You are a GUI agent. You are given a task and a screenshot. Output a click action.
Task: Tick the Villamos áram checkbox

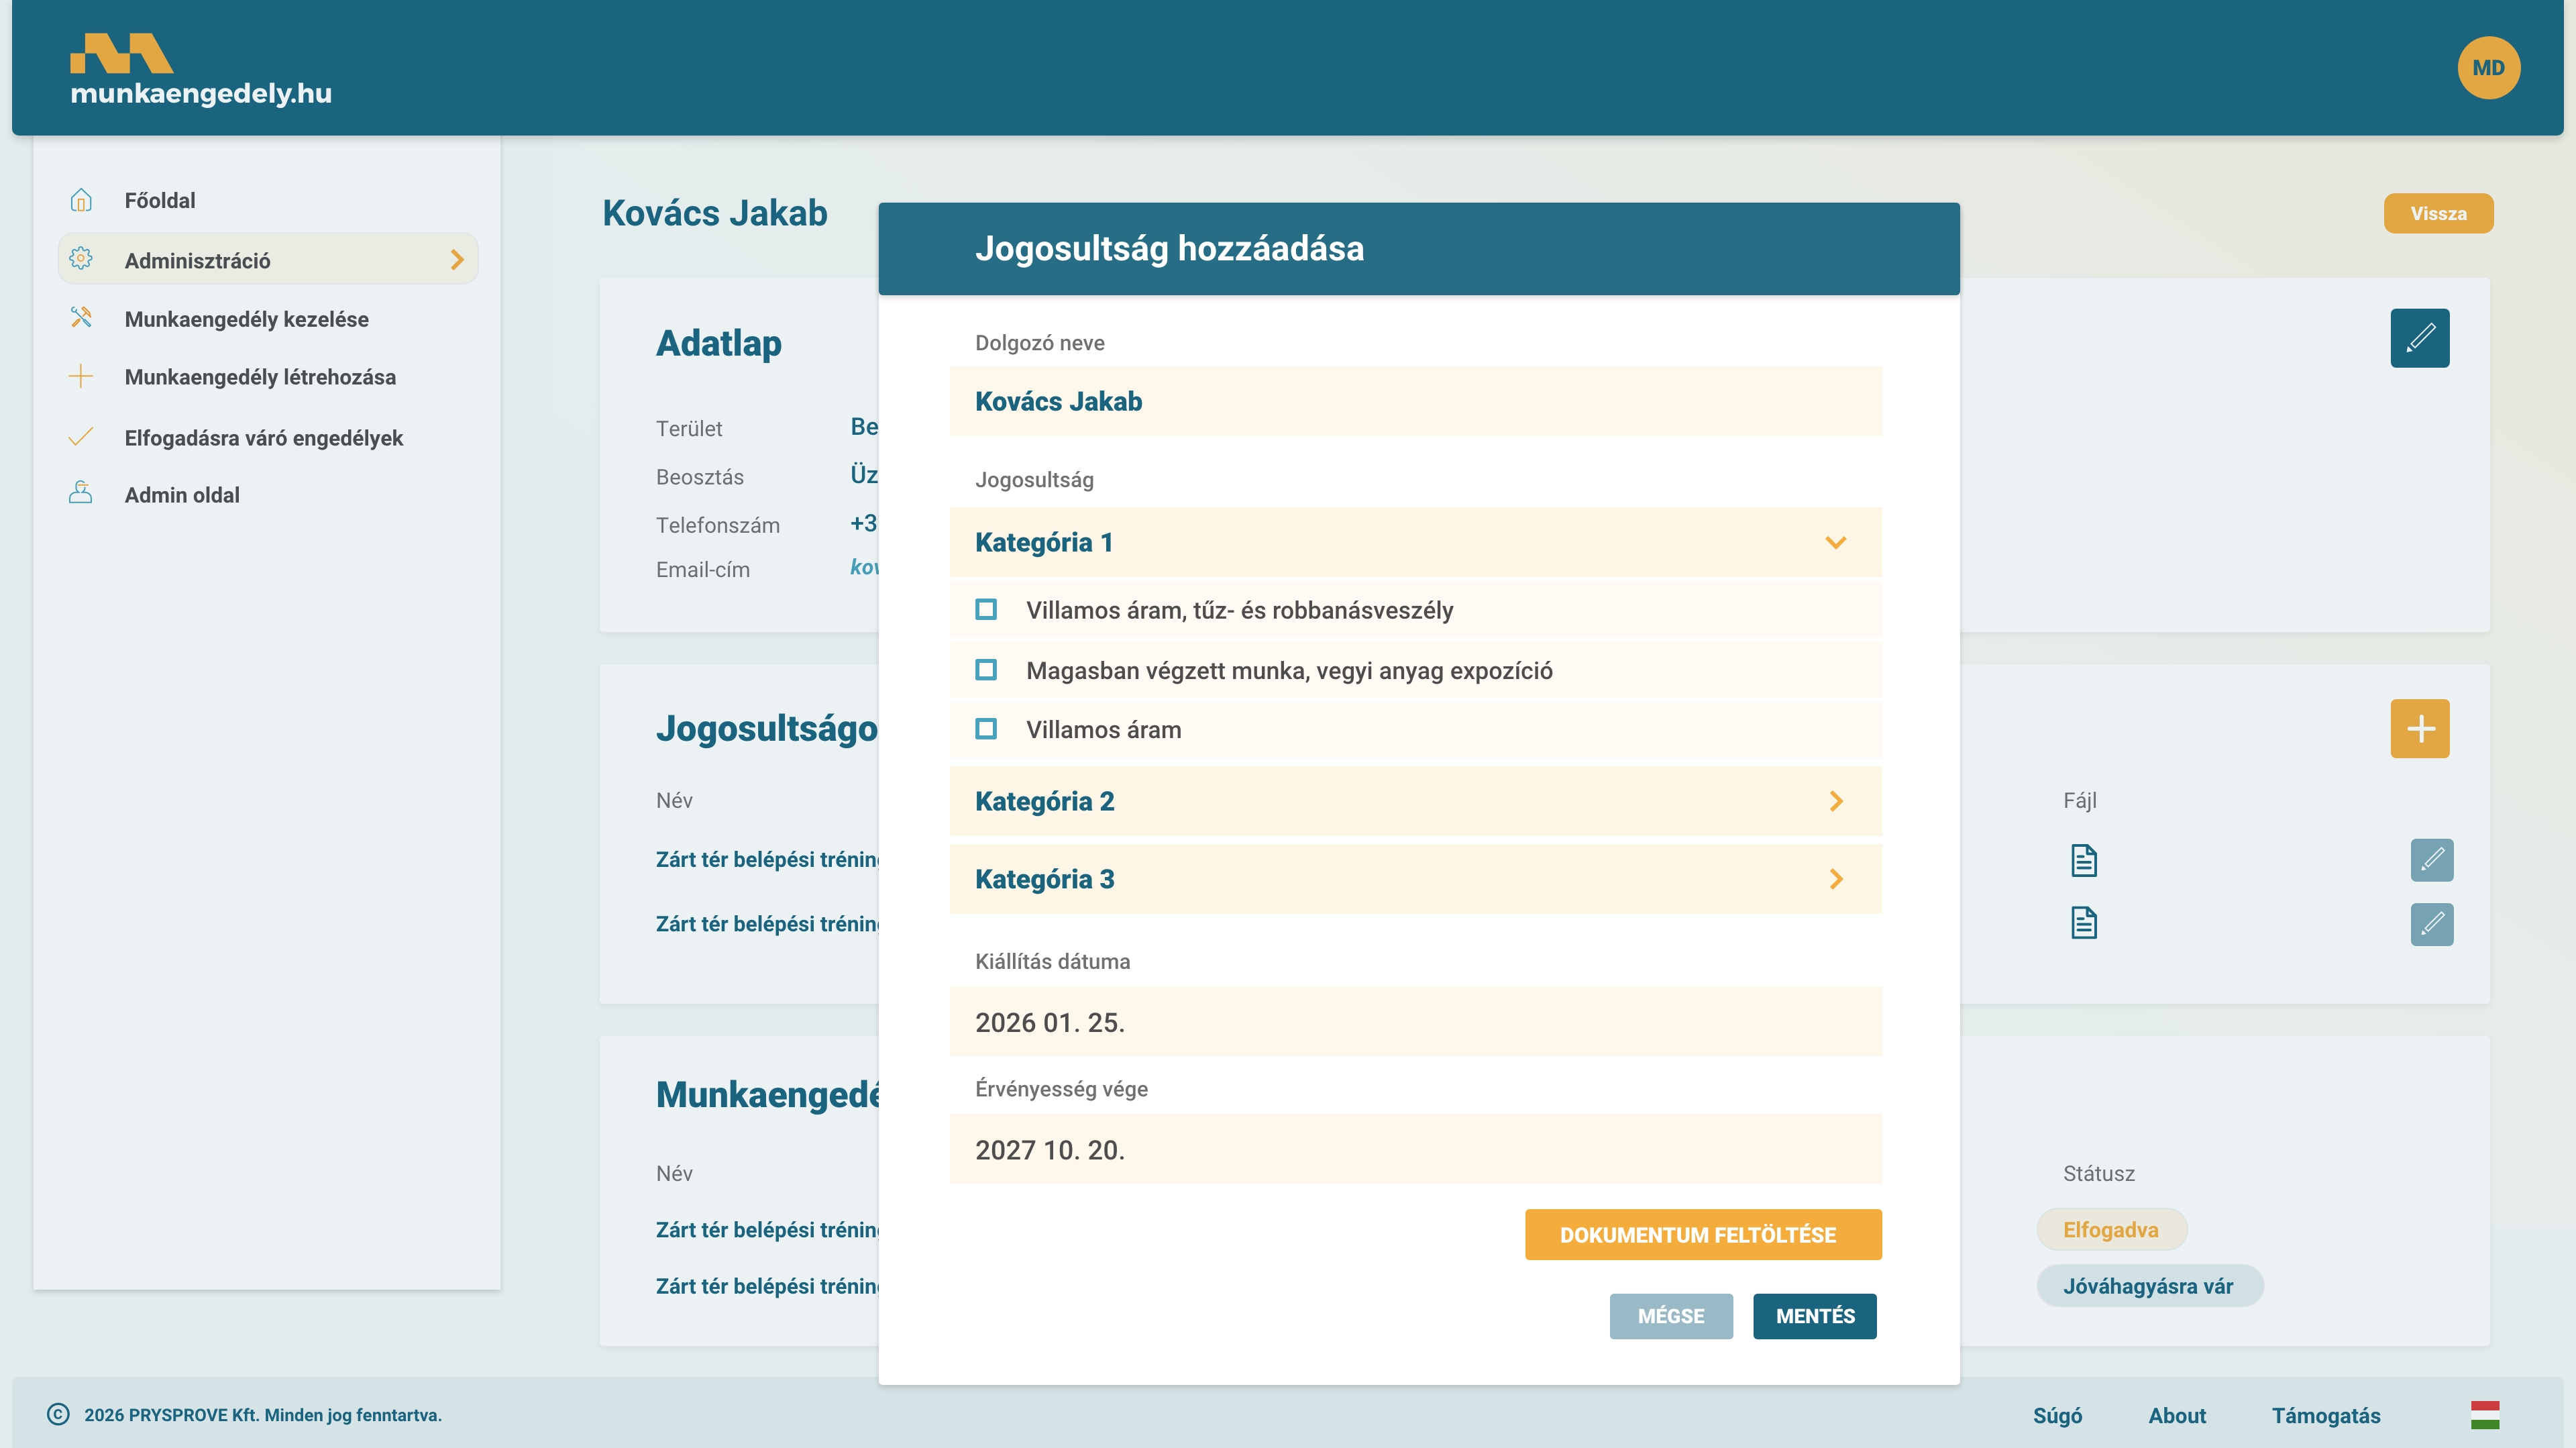click(x=986, y=729)
